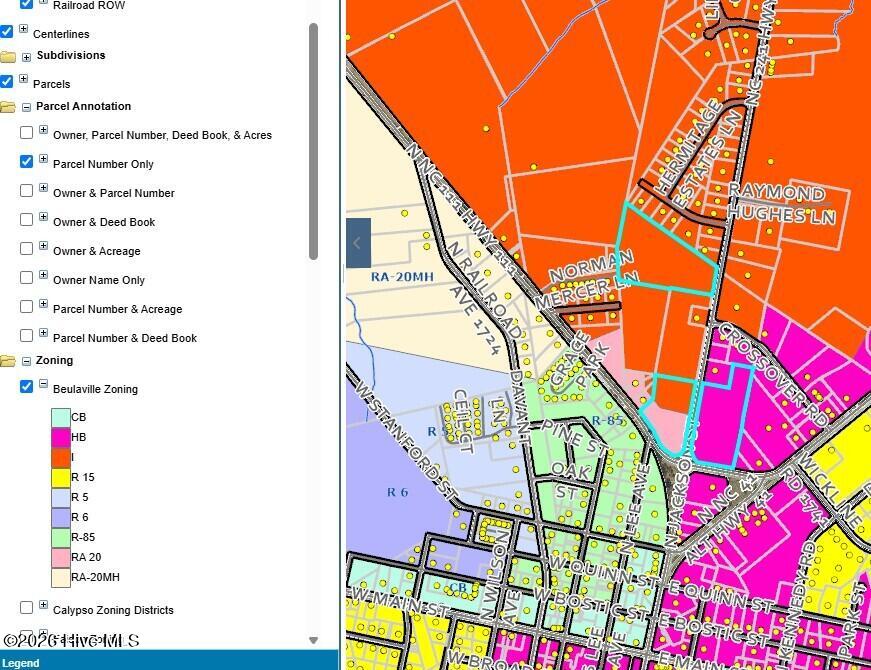The width and height of the screenshot is (871, 670).
Task: Select the Parcel Annotation tree label
Action: coord(83,106)
